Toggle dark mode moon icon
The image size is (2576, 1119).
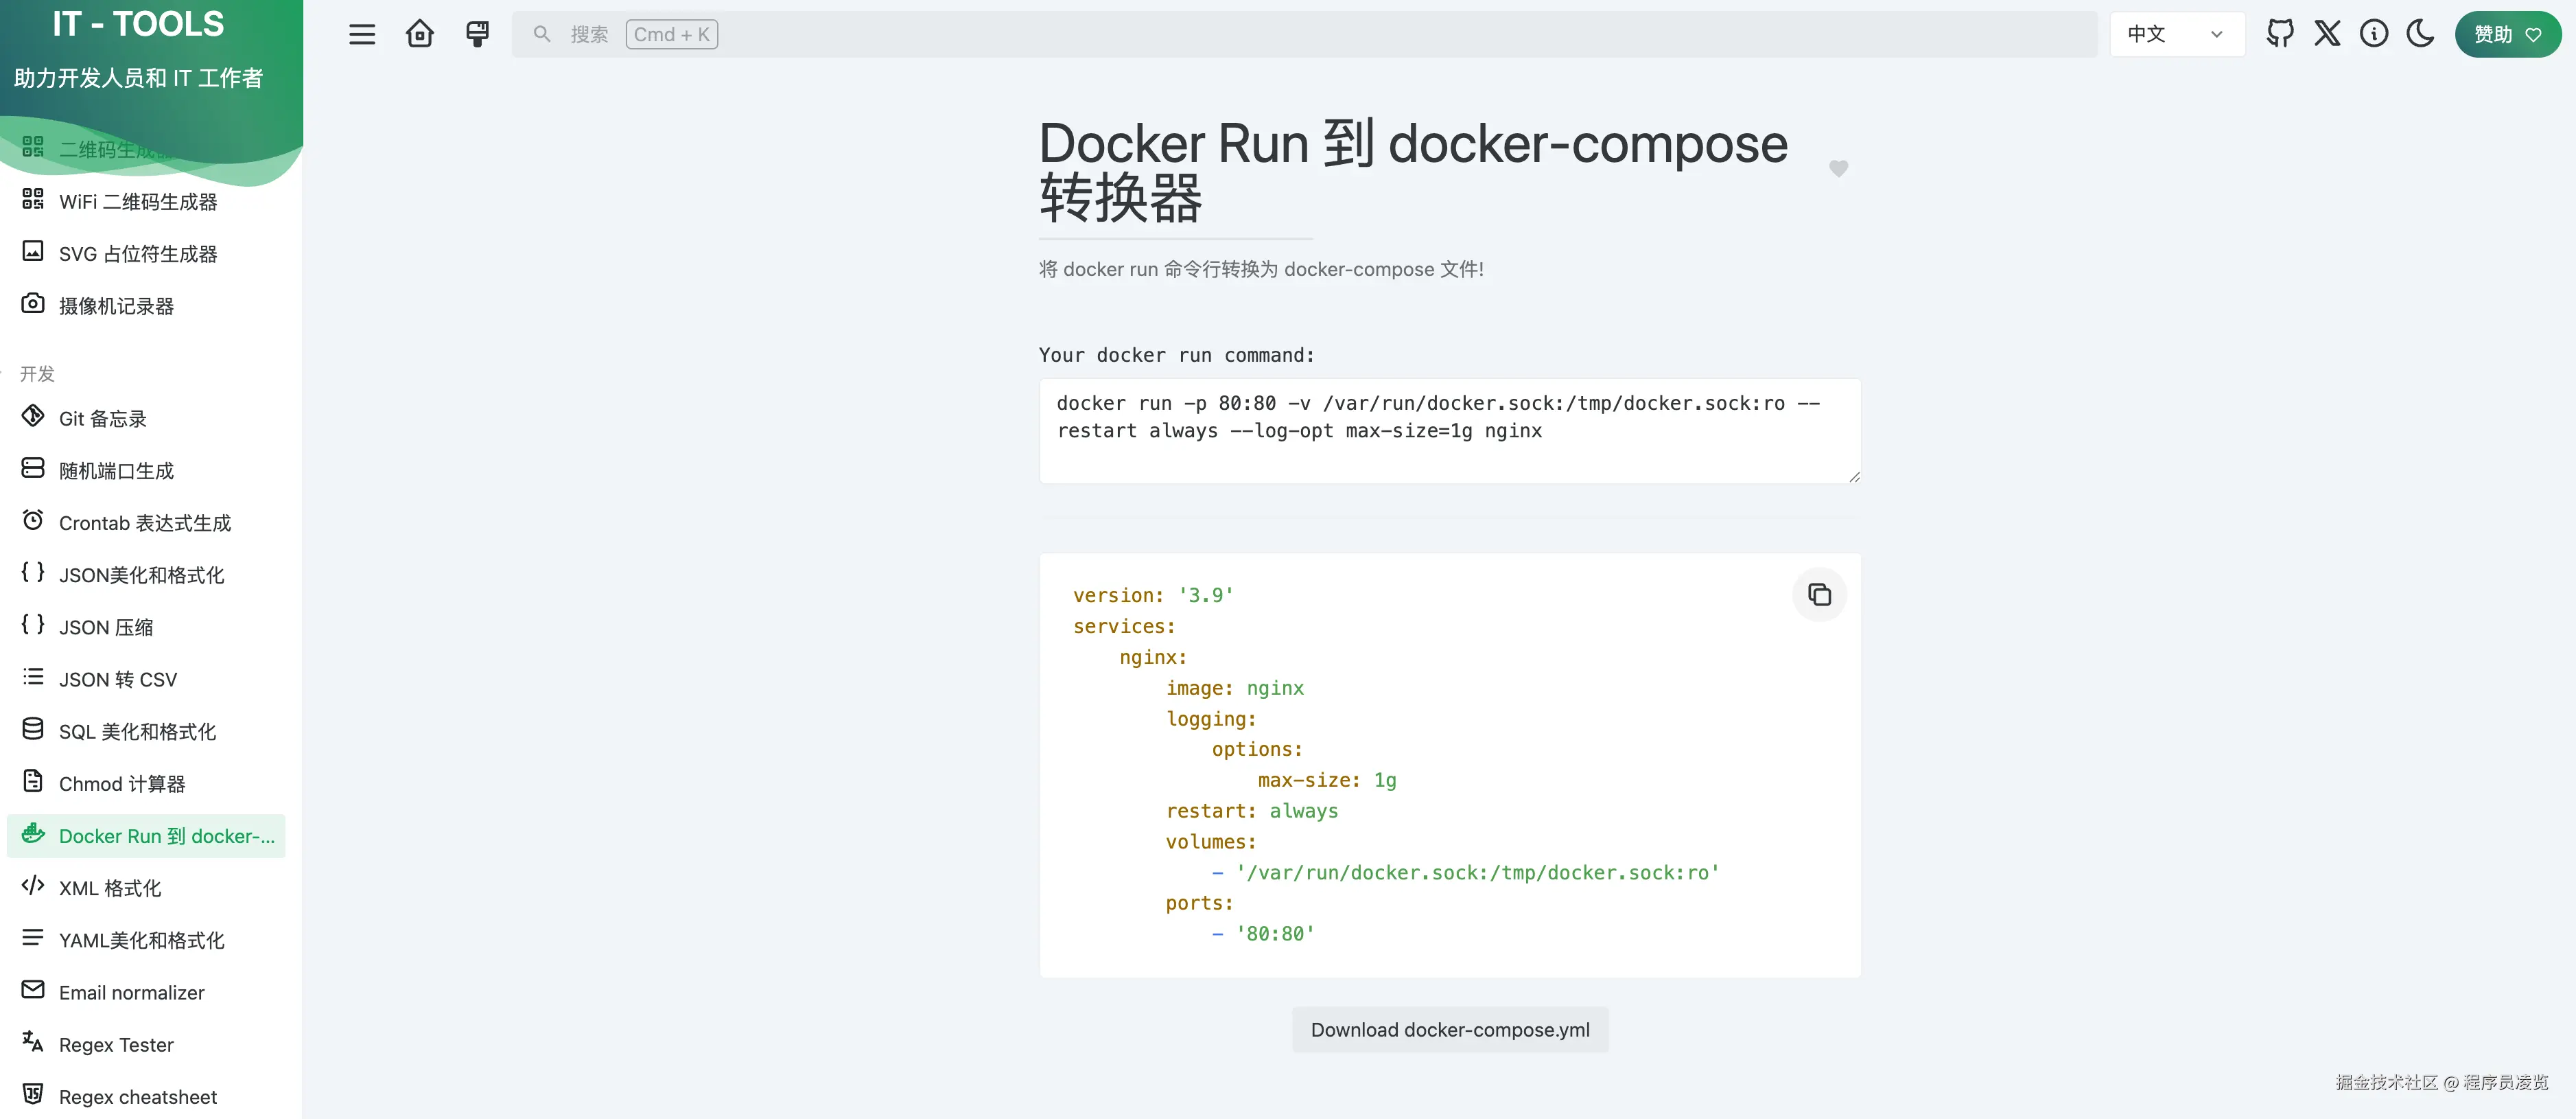2421,34
